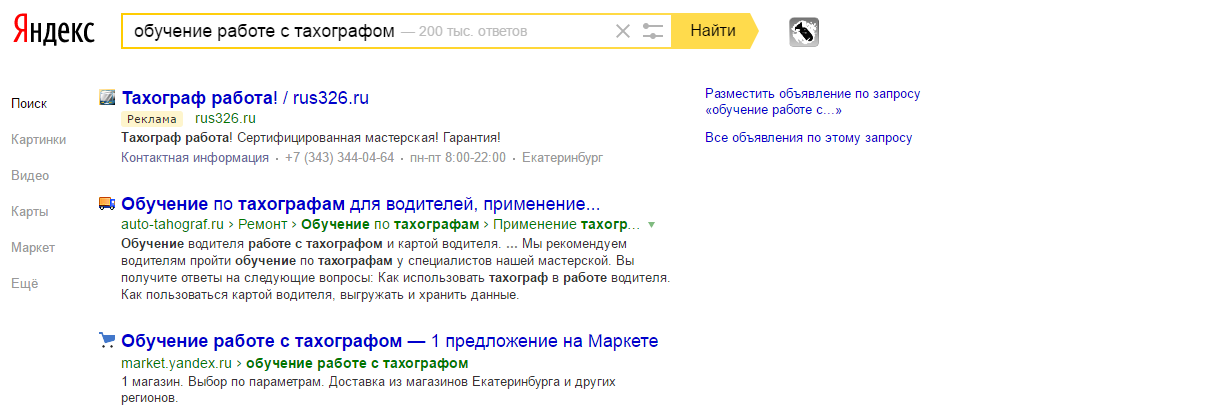
Task: Switch to Картинки search section
Action: pos(39,139)
